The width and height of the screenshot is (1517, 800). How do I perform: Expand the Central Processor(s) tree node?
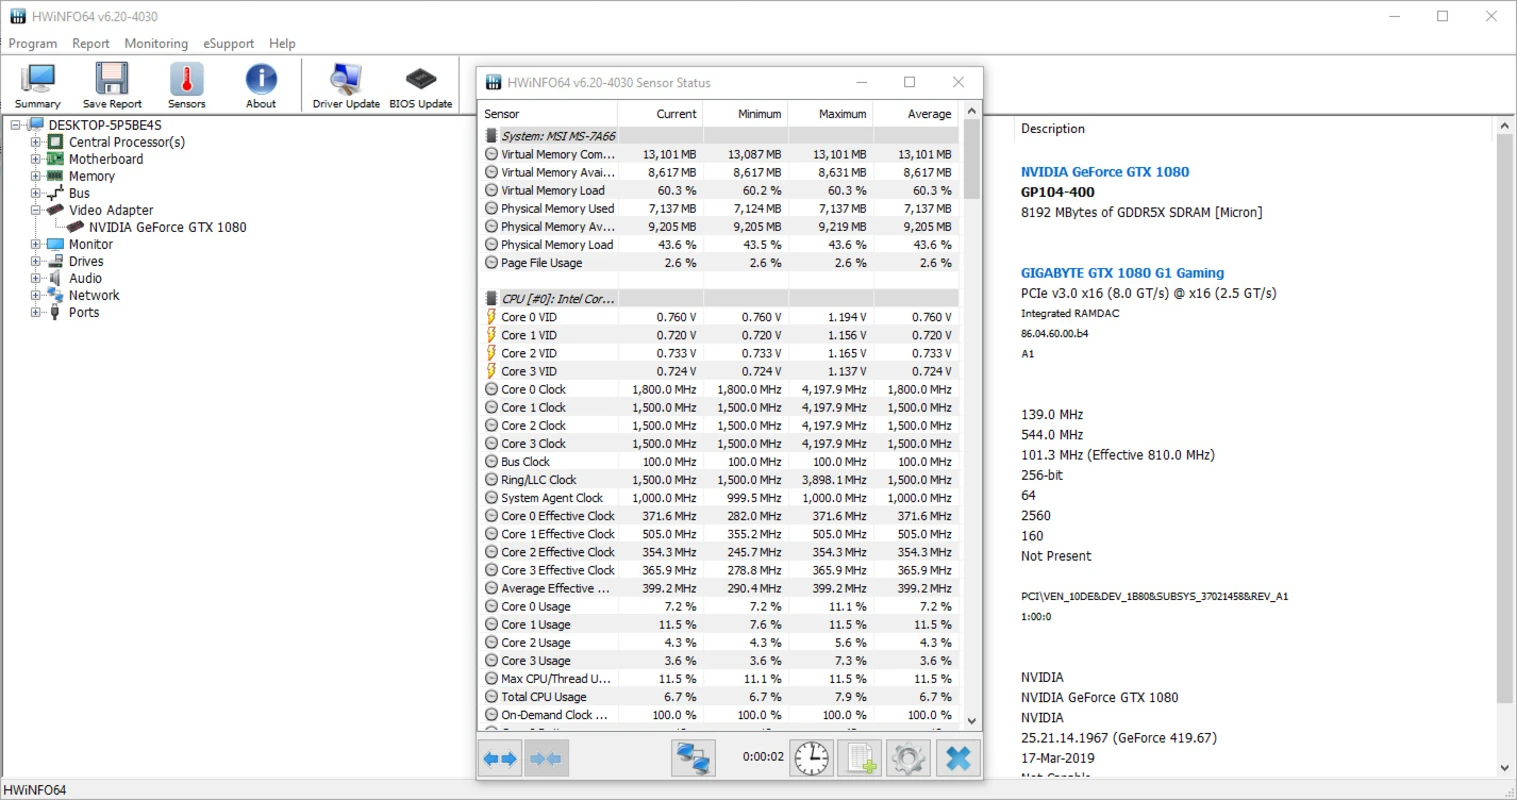coord(36,142)
